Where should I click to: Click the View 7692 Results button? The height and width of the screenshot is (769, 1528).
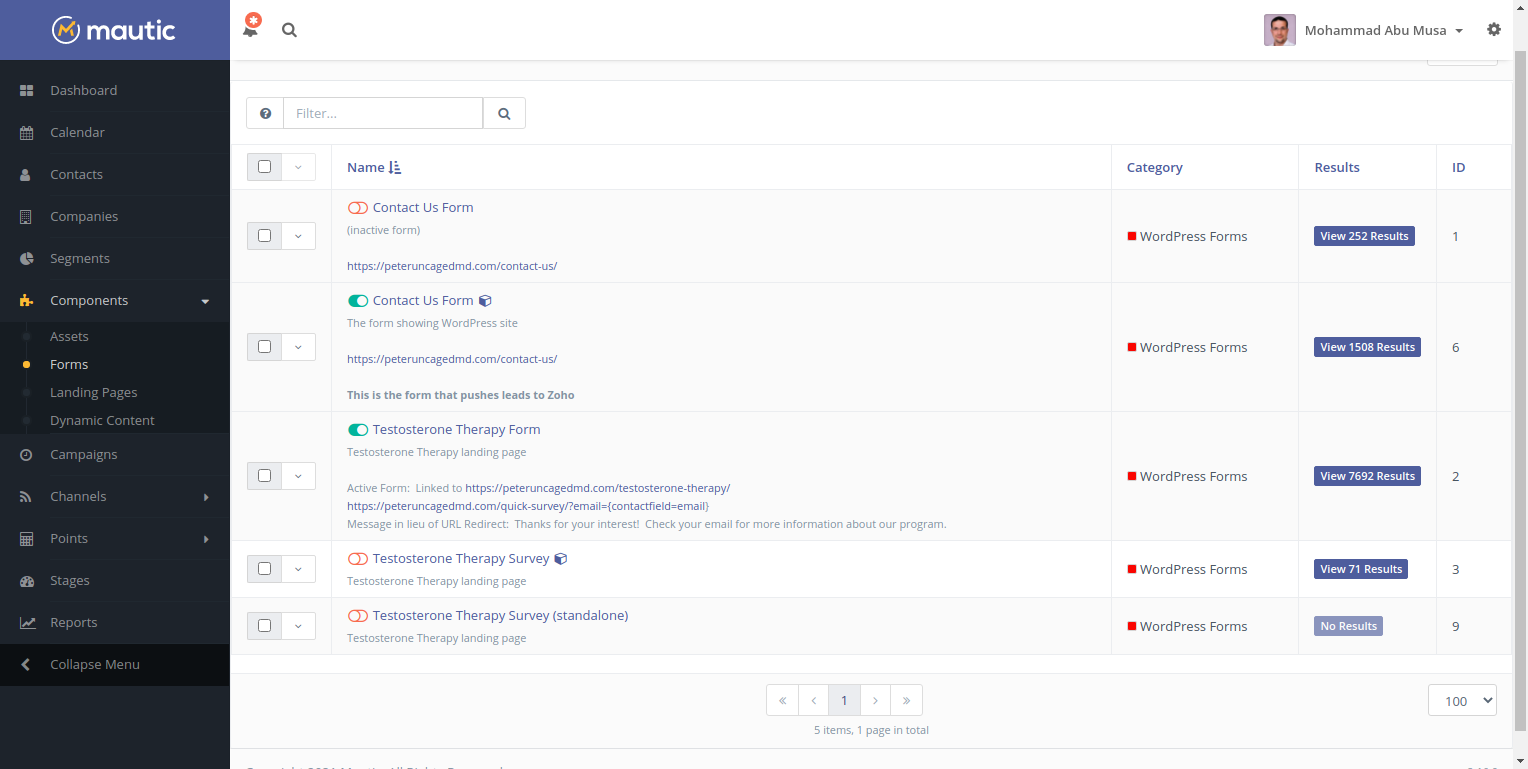[1367, 476]
